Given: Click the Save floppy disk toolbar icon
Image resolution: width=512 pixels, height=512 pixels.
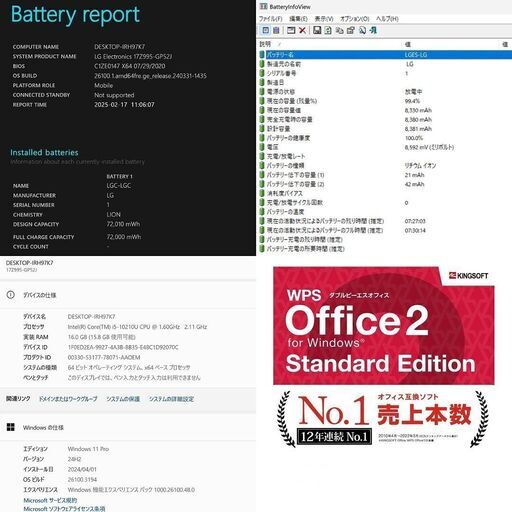Looking at the screenshot, I should point(317,30).
